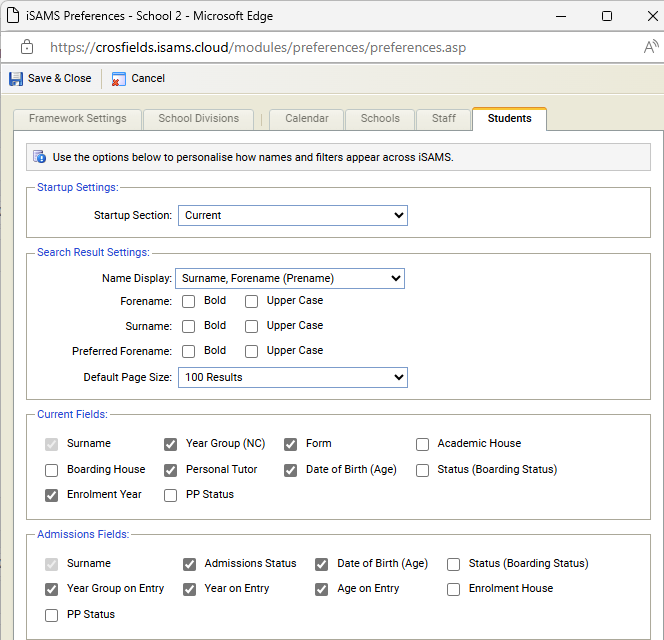Open the Startup Section dropdown
Viewport: 664px width, 640px height.
[292, 215]
